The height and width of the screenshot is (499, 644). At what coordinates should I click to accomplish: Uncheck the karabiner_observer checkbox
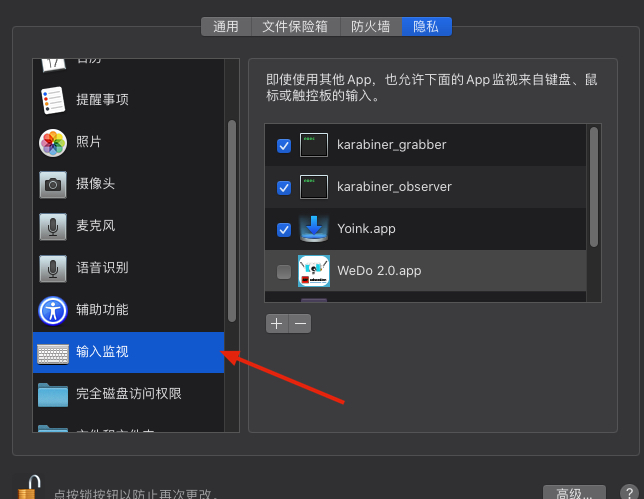tap(284, 188)
